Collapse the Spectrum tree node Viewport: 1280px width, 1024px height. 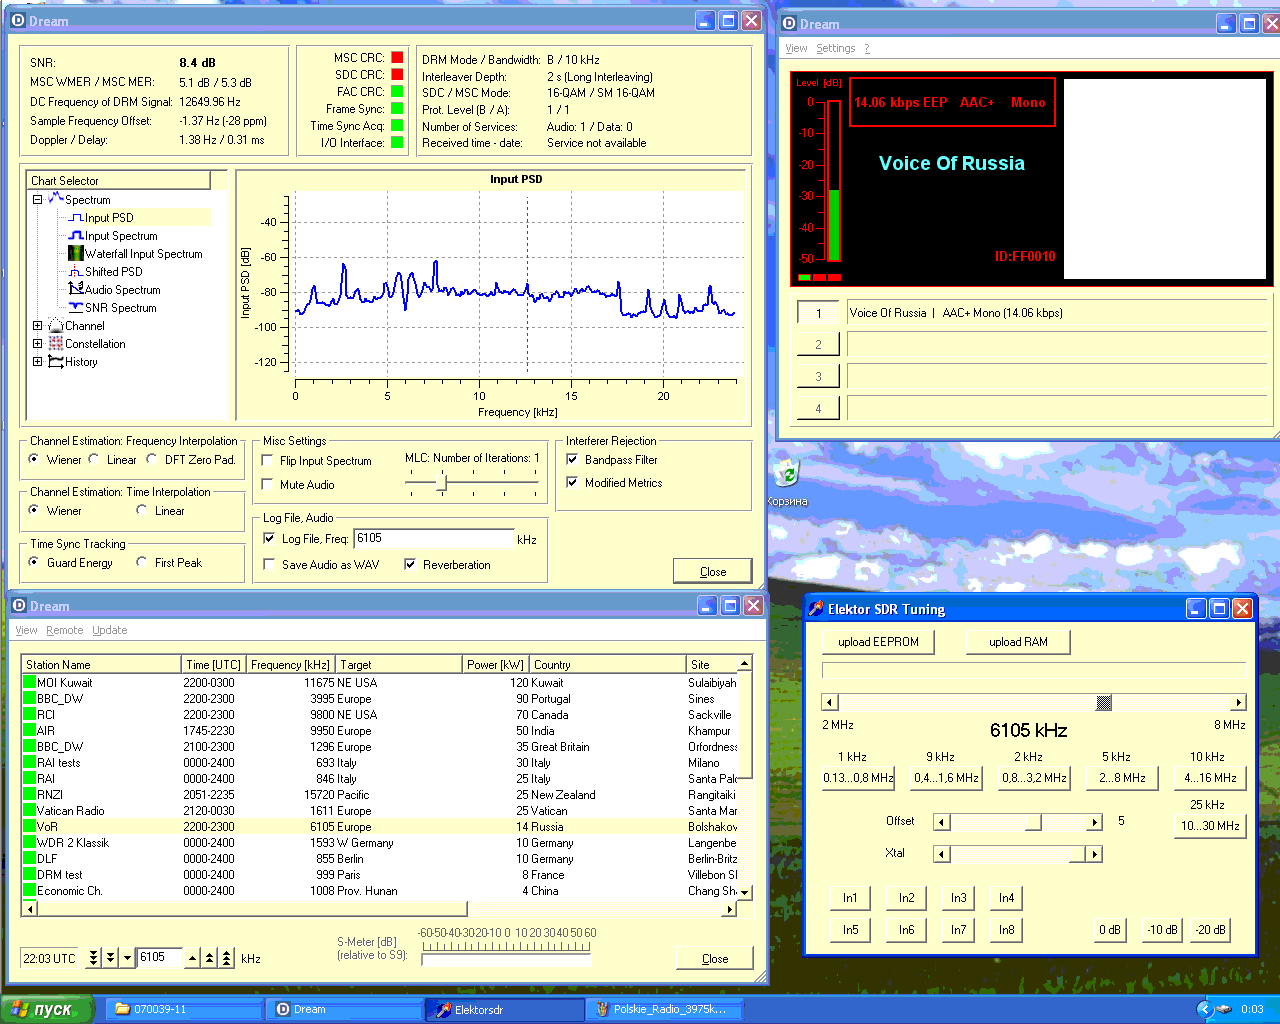click(38, 199)
